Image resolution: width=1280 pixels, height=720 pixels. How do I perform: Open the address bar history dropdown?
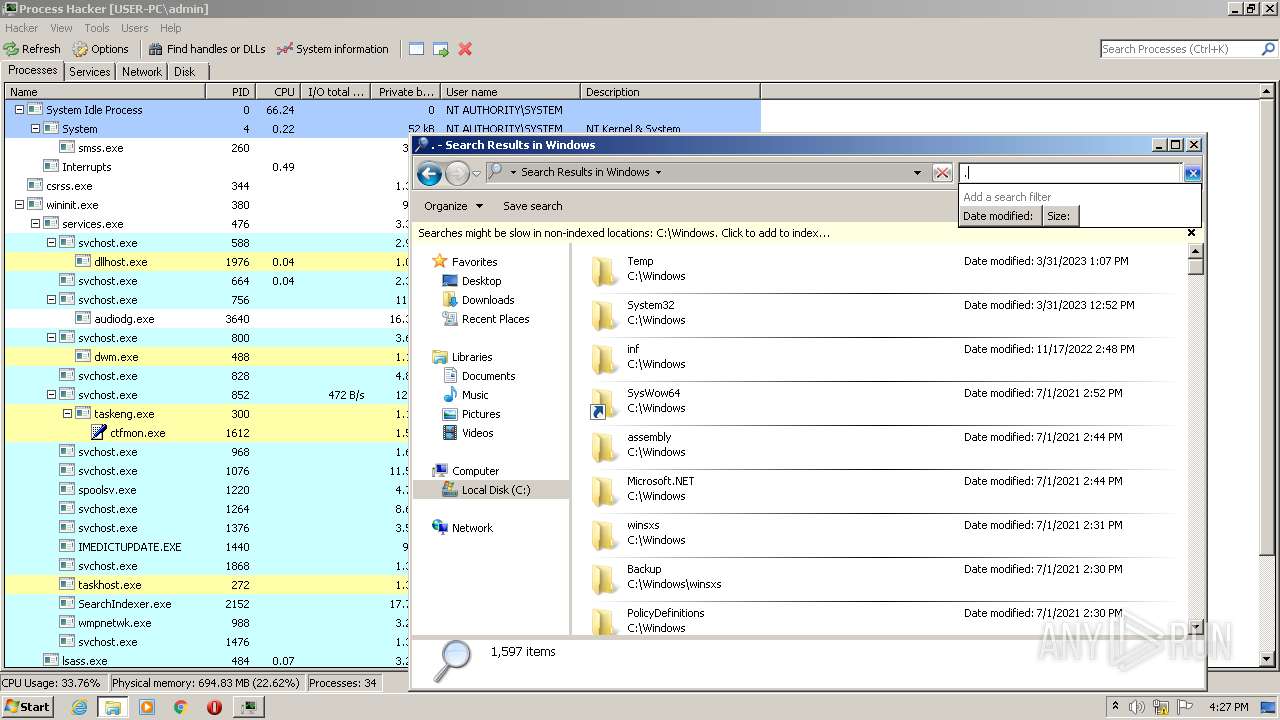917,173
